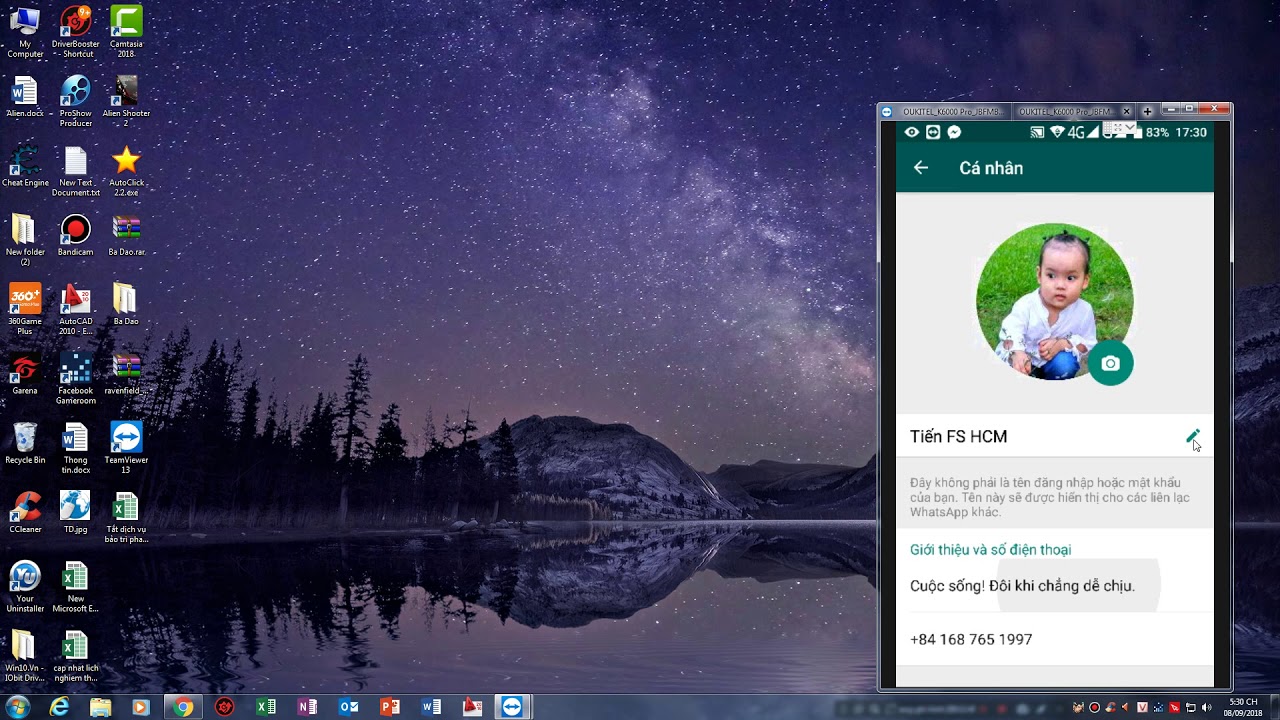Open ravenfield archive on desktop
1280x720 pixels.
point(126,374)
